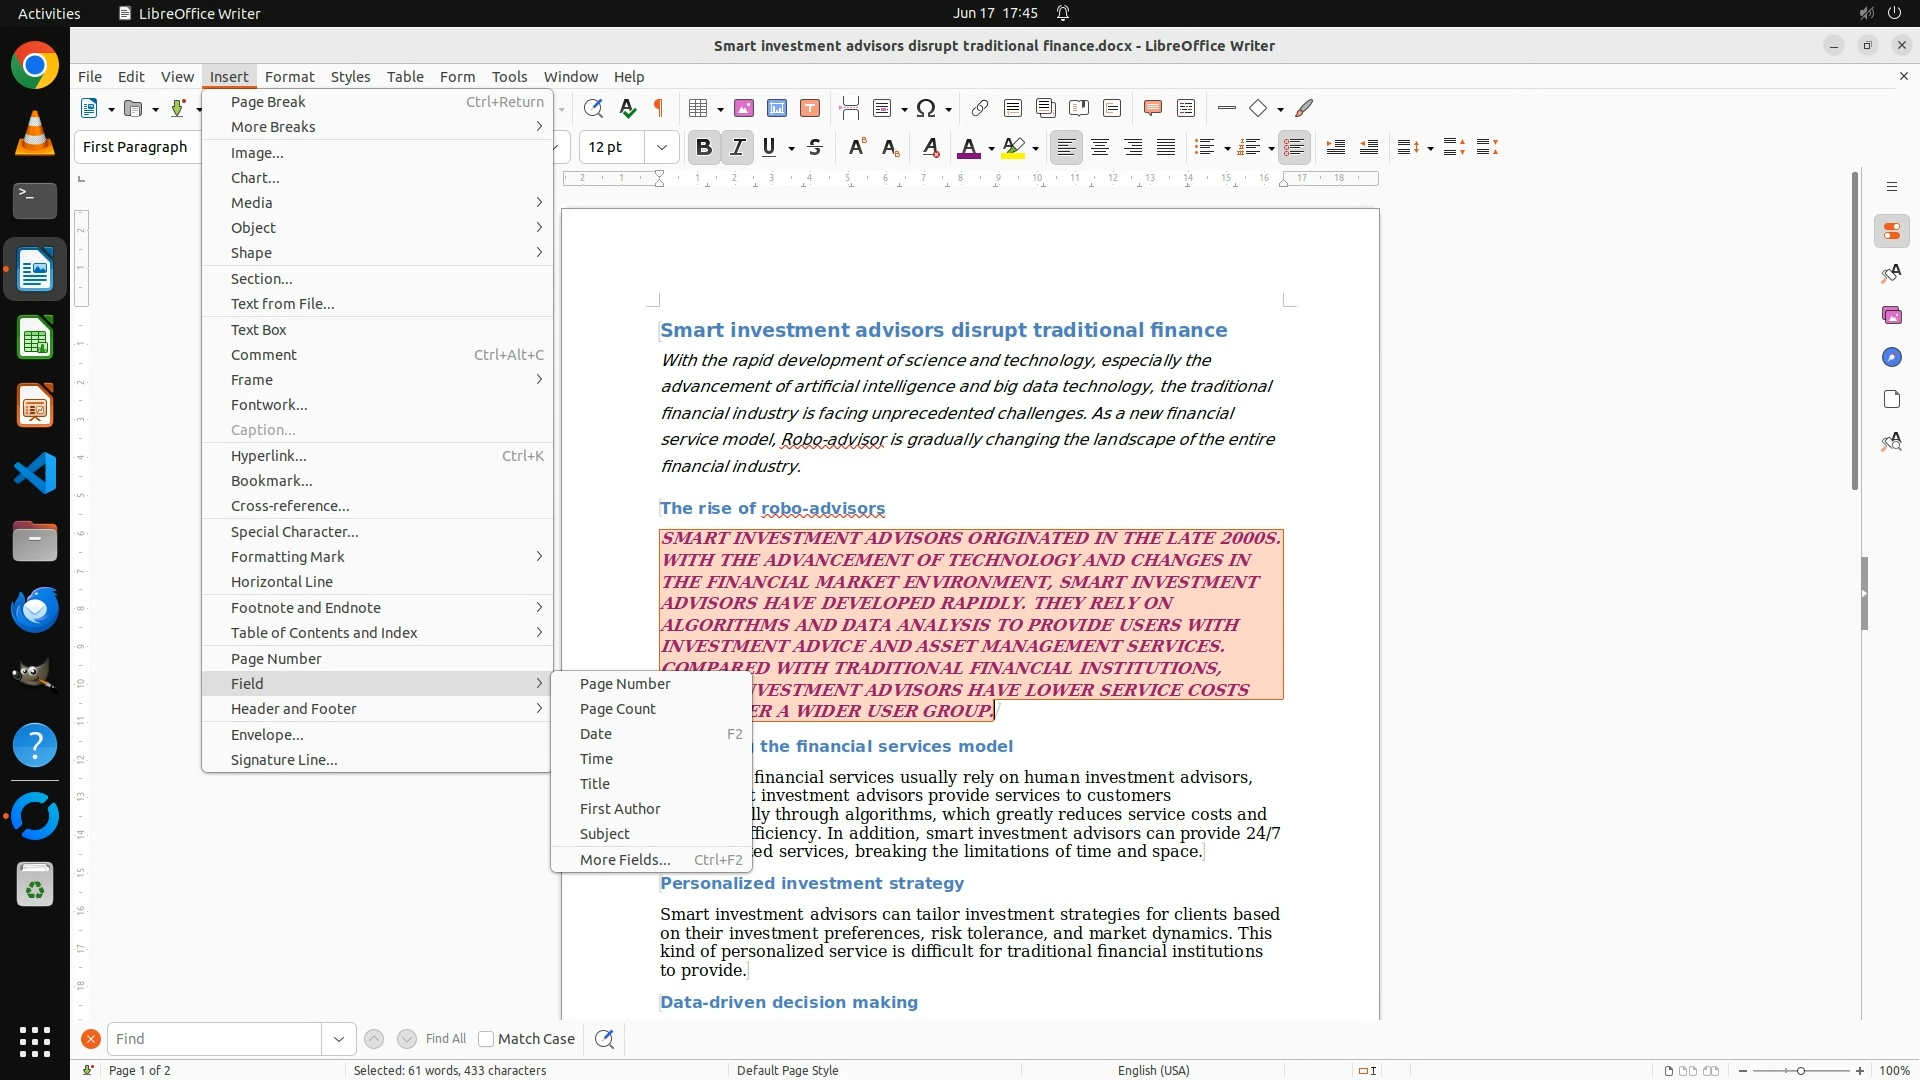1920x1080 pixels.
Task: Click the Insert Hyperlink toolbar icon
Action: 980,108
